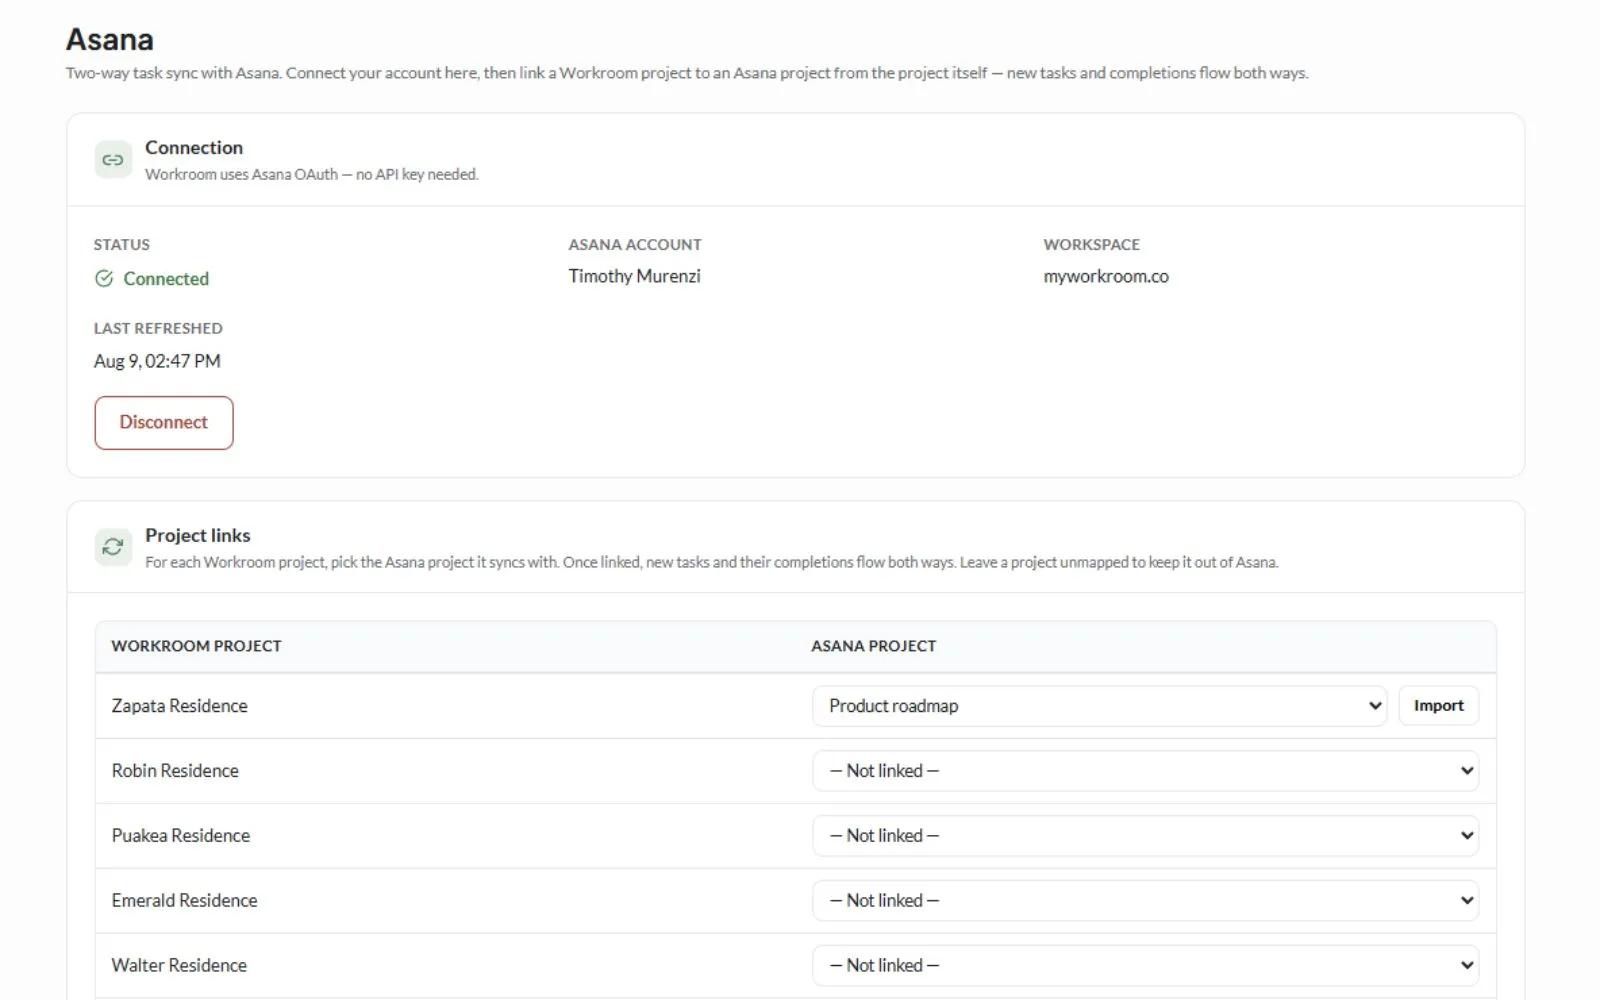
Task: Click the green Connected checkmark icon
Action: click(x=104, y=278)
